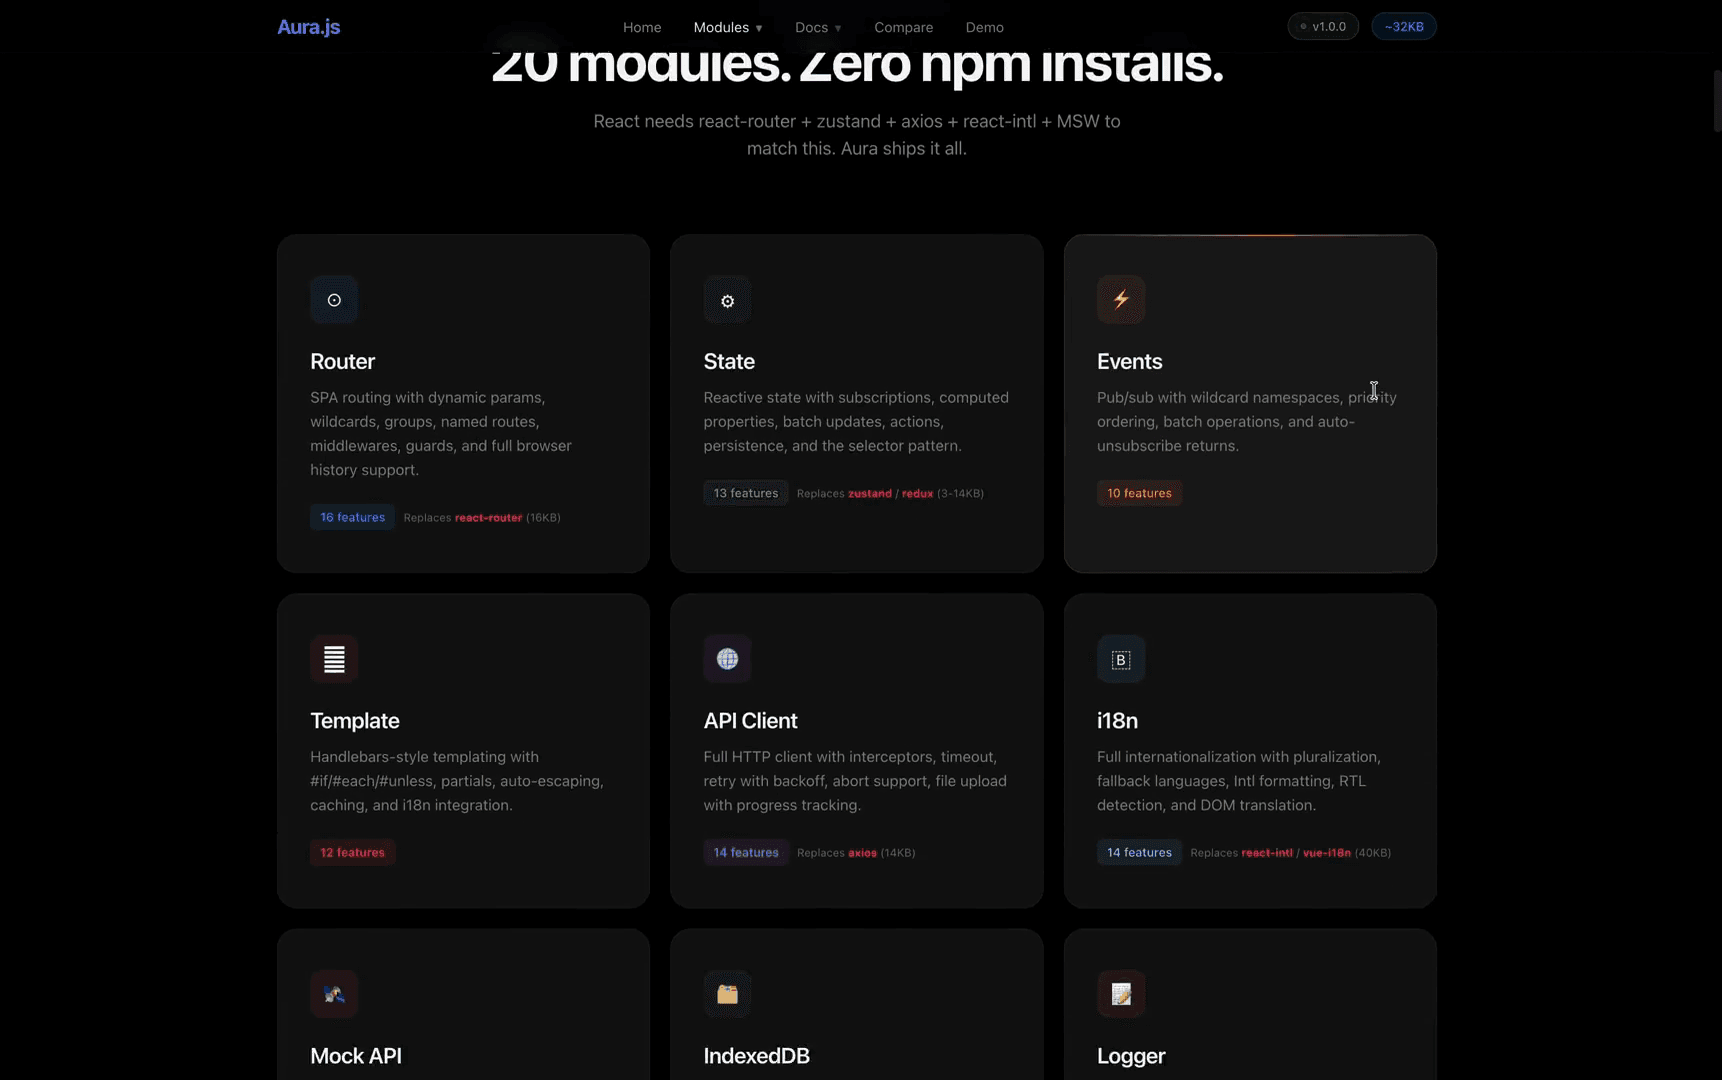Viewport: 1722px width, 1080px height.
Task: Select Home in the navigation bar
Action: tap(641, 27)
